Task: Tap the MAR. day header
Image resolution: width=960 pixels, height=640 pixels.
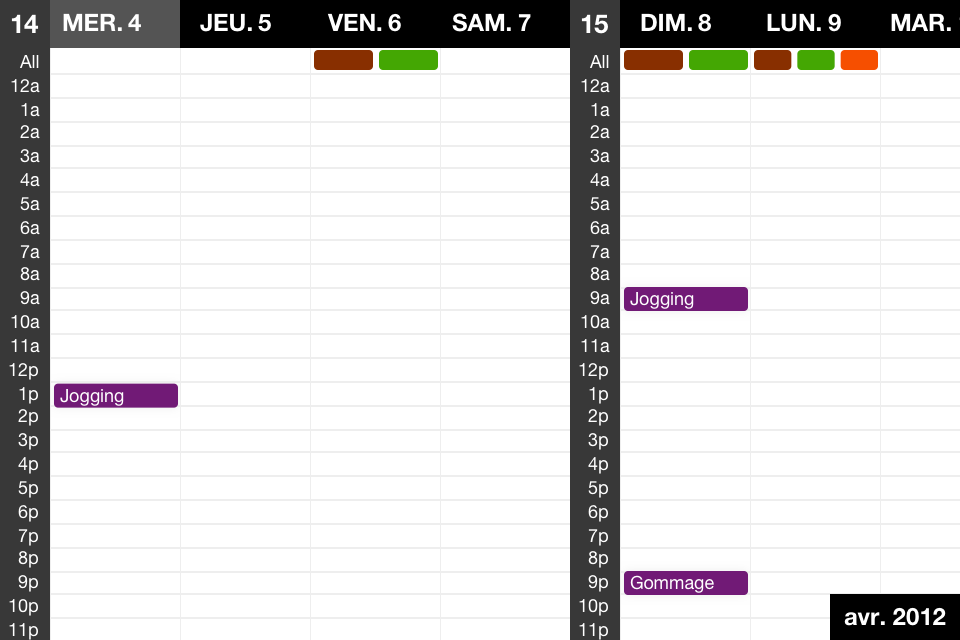Action: click(922, 23)
